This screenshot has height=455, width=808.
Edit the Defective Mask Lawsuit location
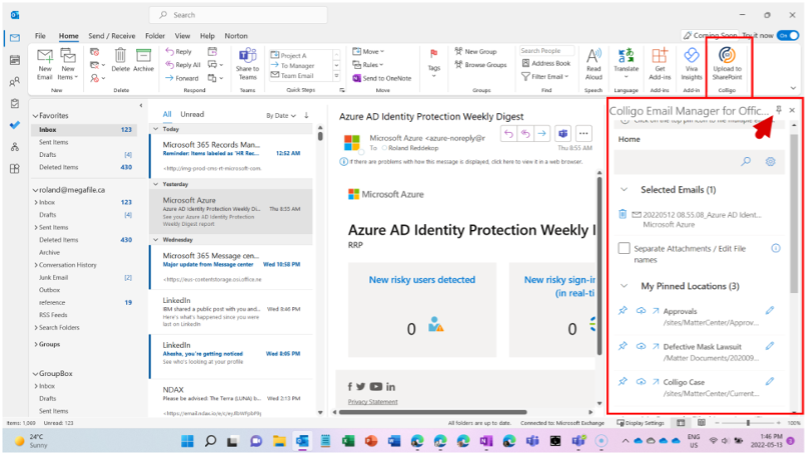769,346
